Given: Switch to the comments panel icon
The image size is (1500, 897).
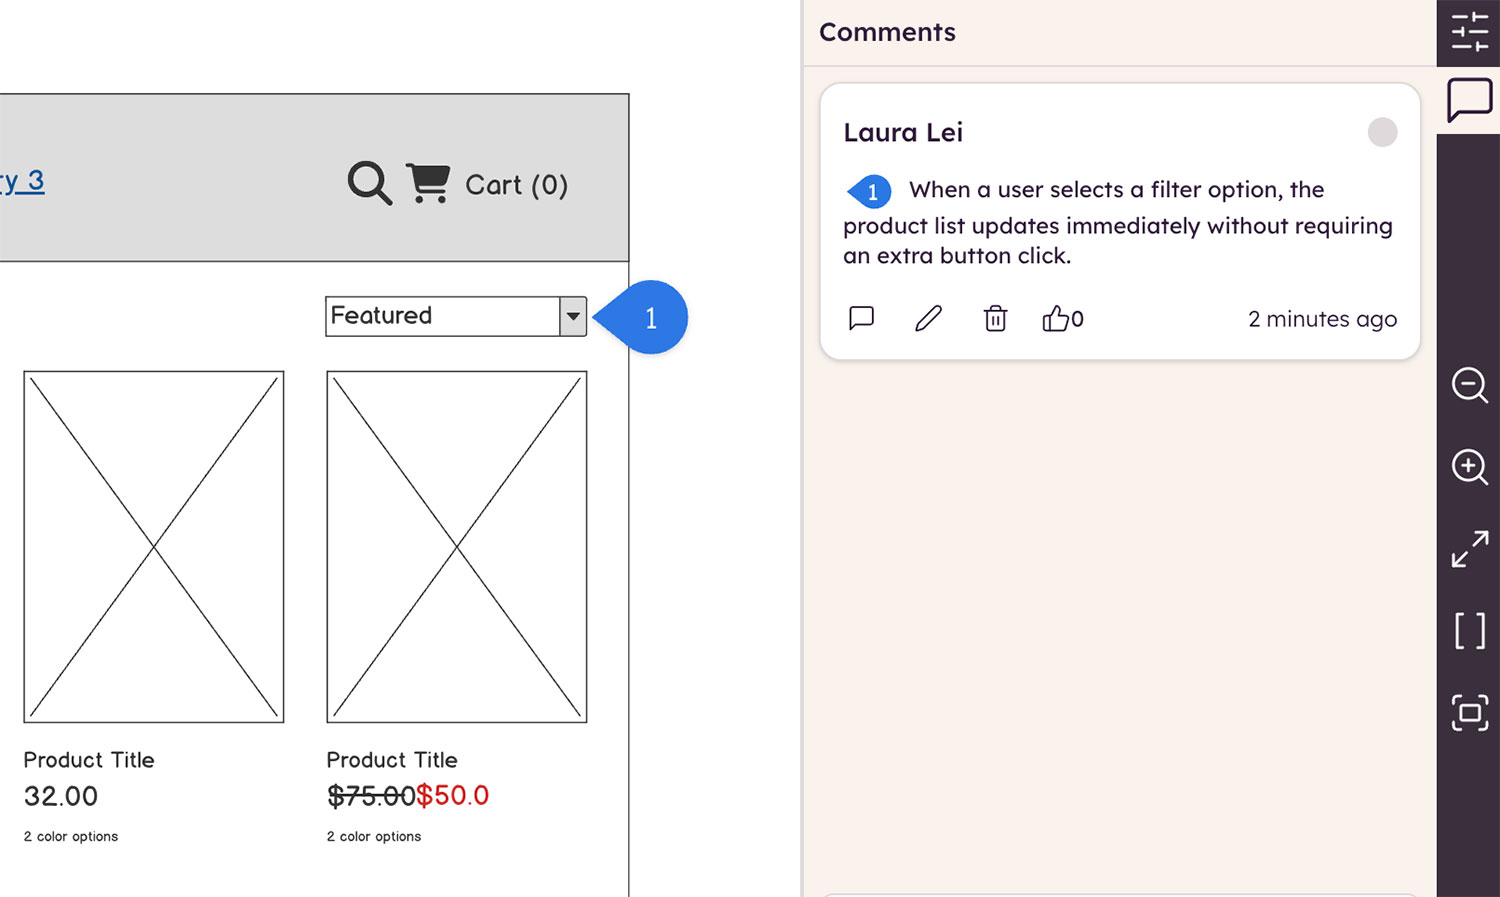Looking at the screenshot, I should (x=1469, y=100).
